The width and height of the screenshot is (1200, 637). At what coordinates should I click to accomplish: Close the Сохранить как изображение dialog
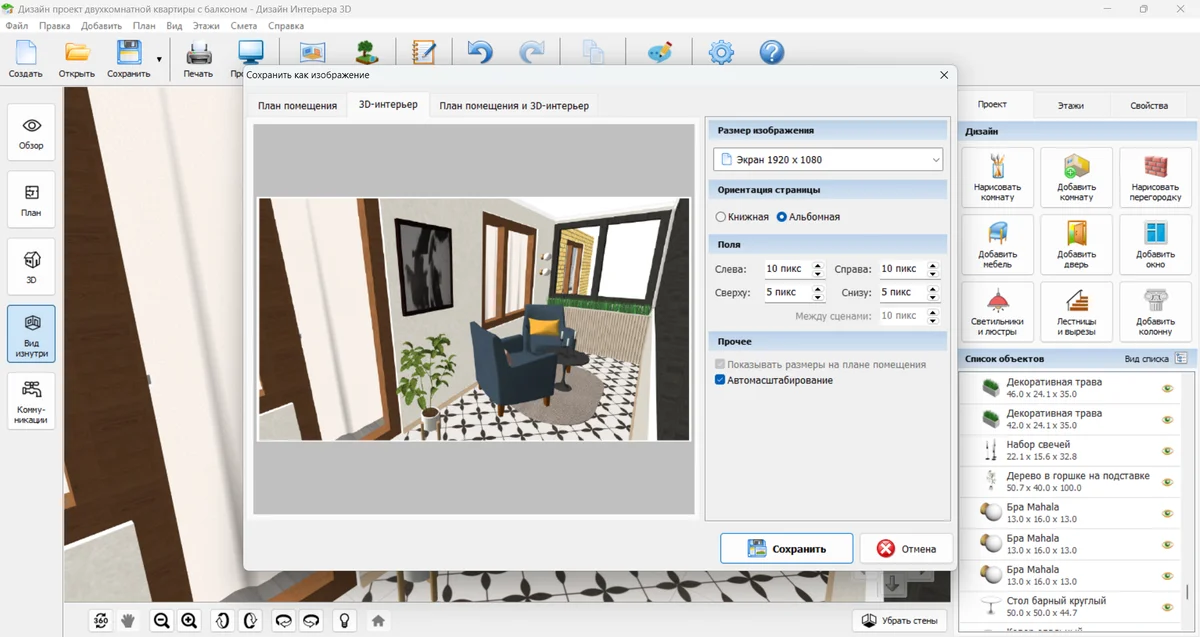pos(944,75)
